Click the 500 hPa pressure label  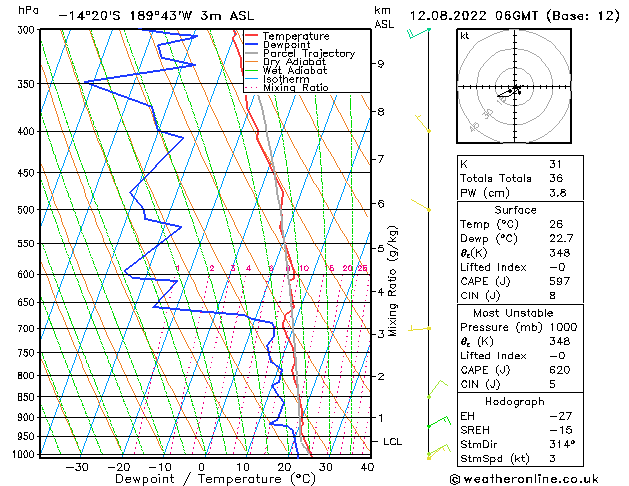(x=28, y=210)
